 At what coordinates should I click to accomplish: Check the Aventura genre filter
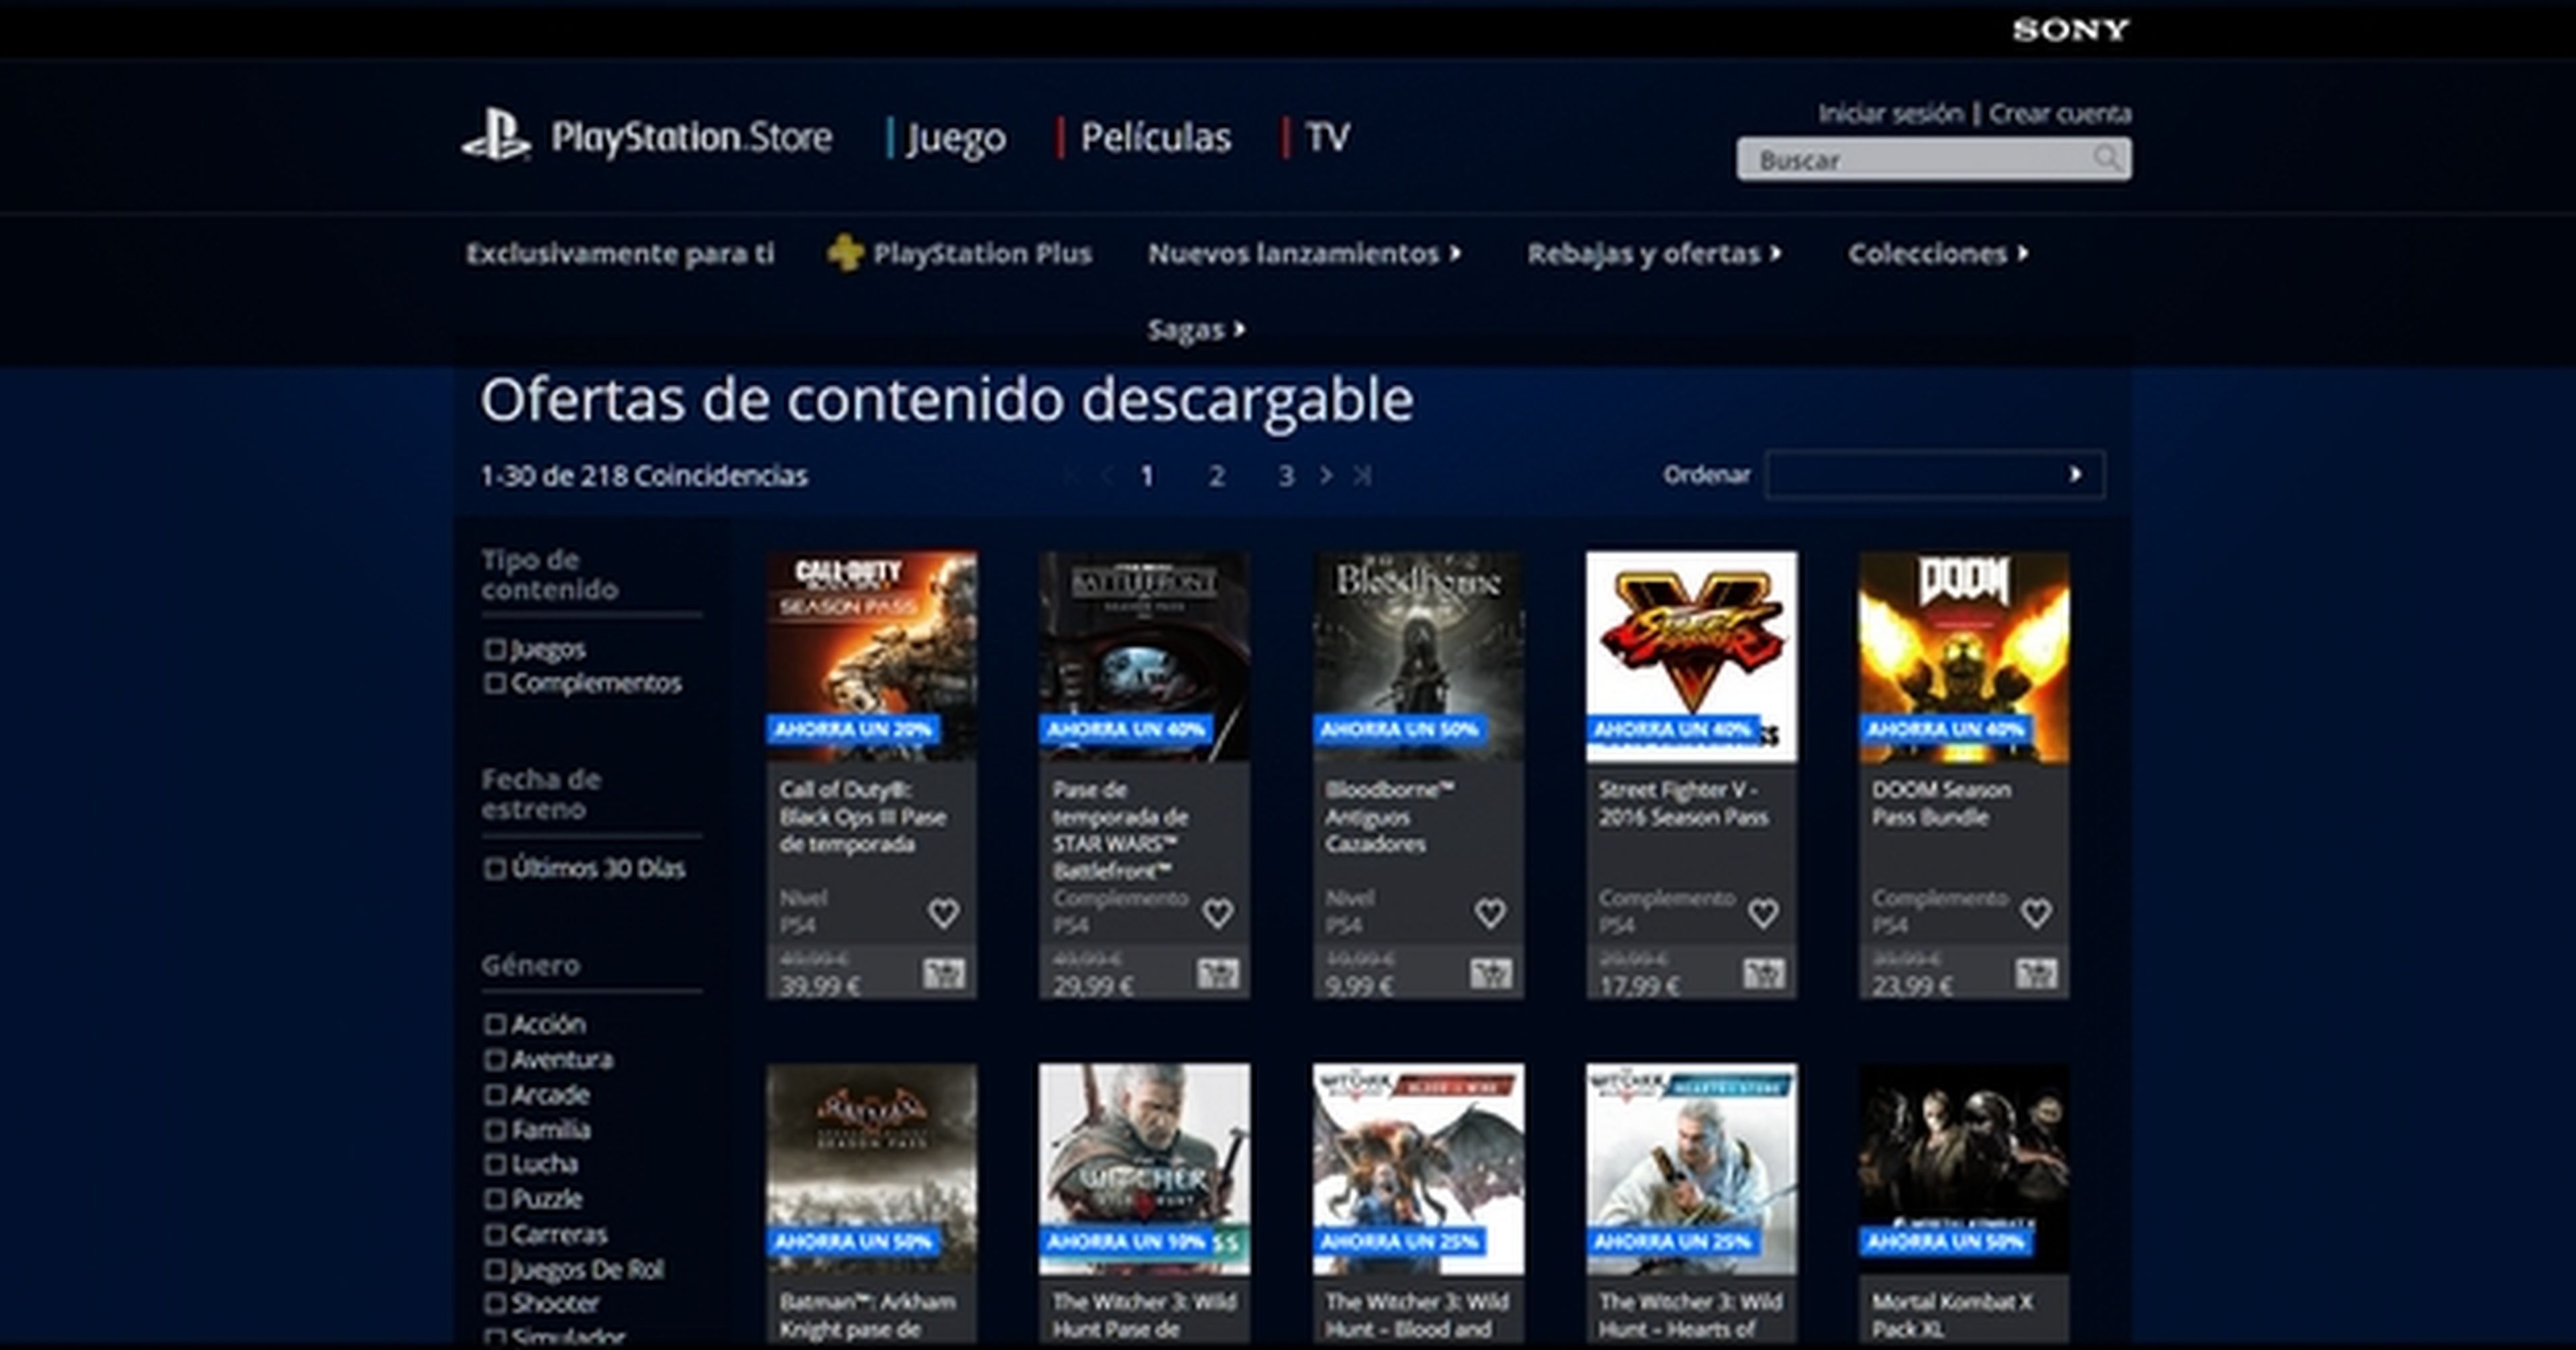pos(494,1059)
